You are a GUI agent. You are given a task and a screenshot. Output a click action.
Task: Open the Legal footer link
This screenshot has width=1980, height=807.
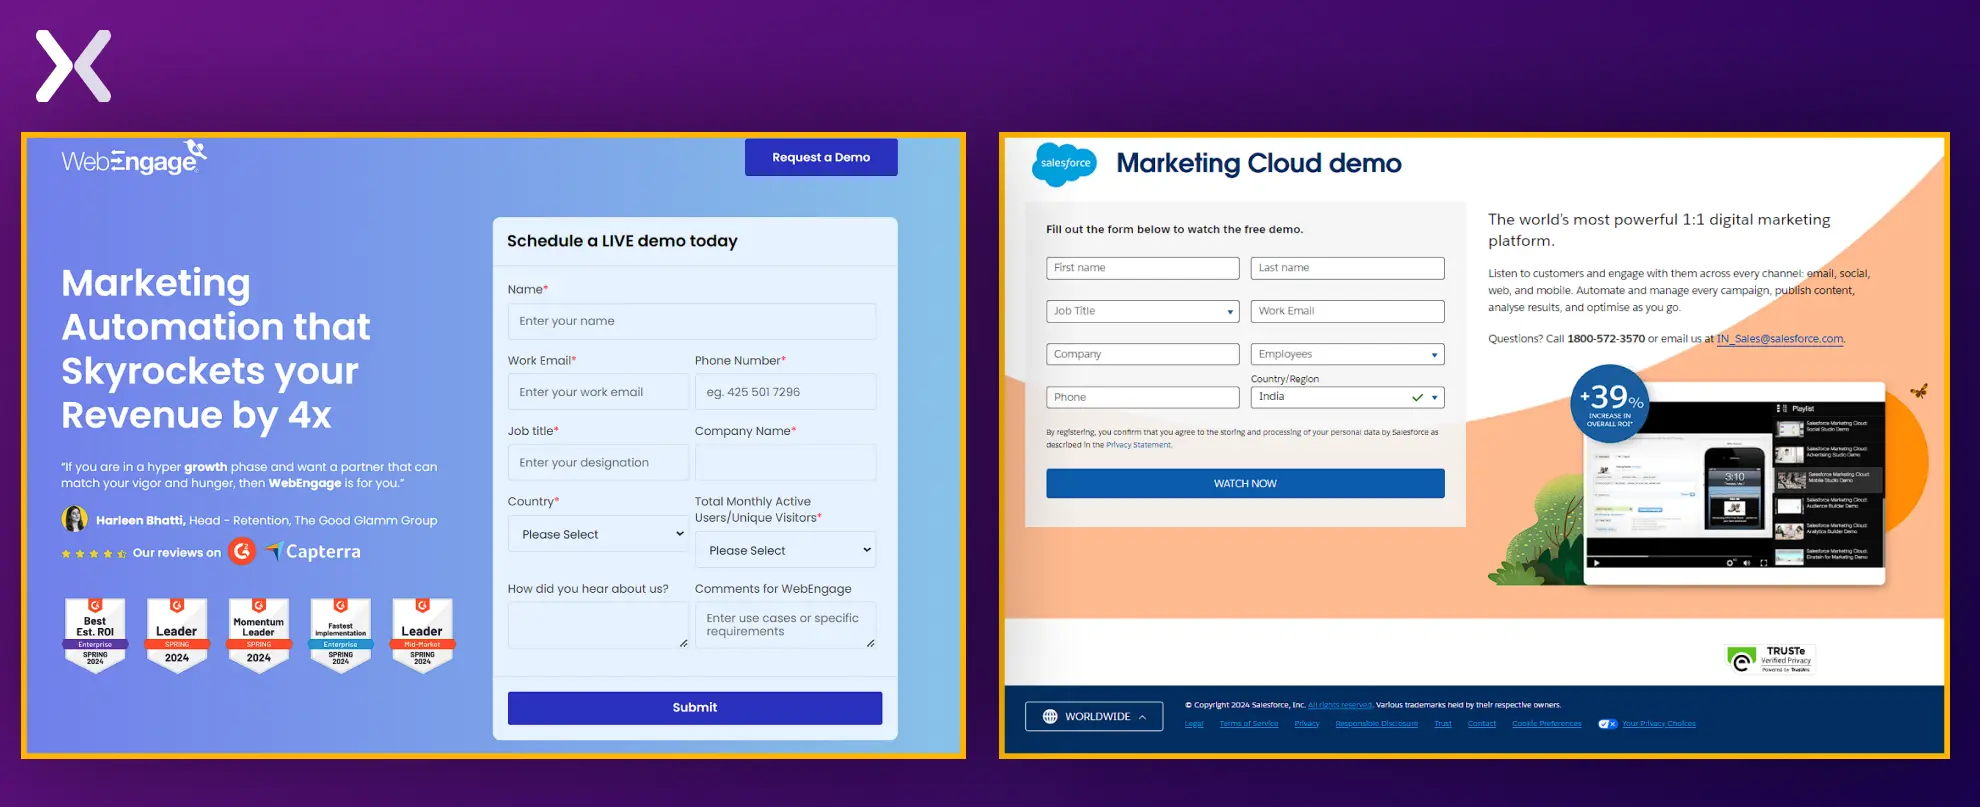point(1194,724)
